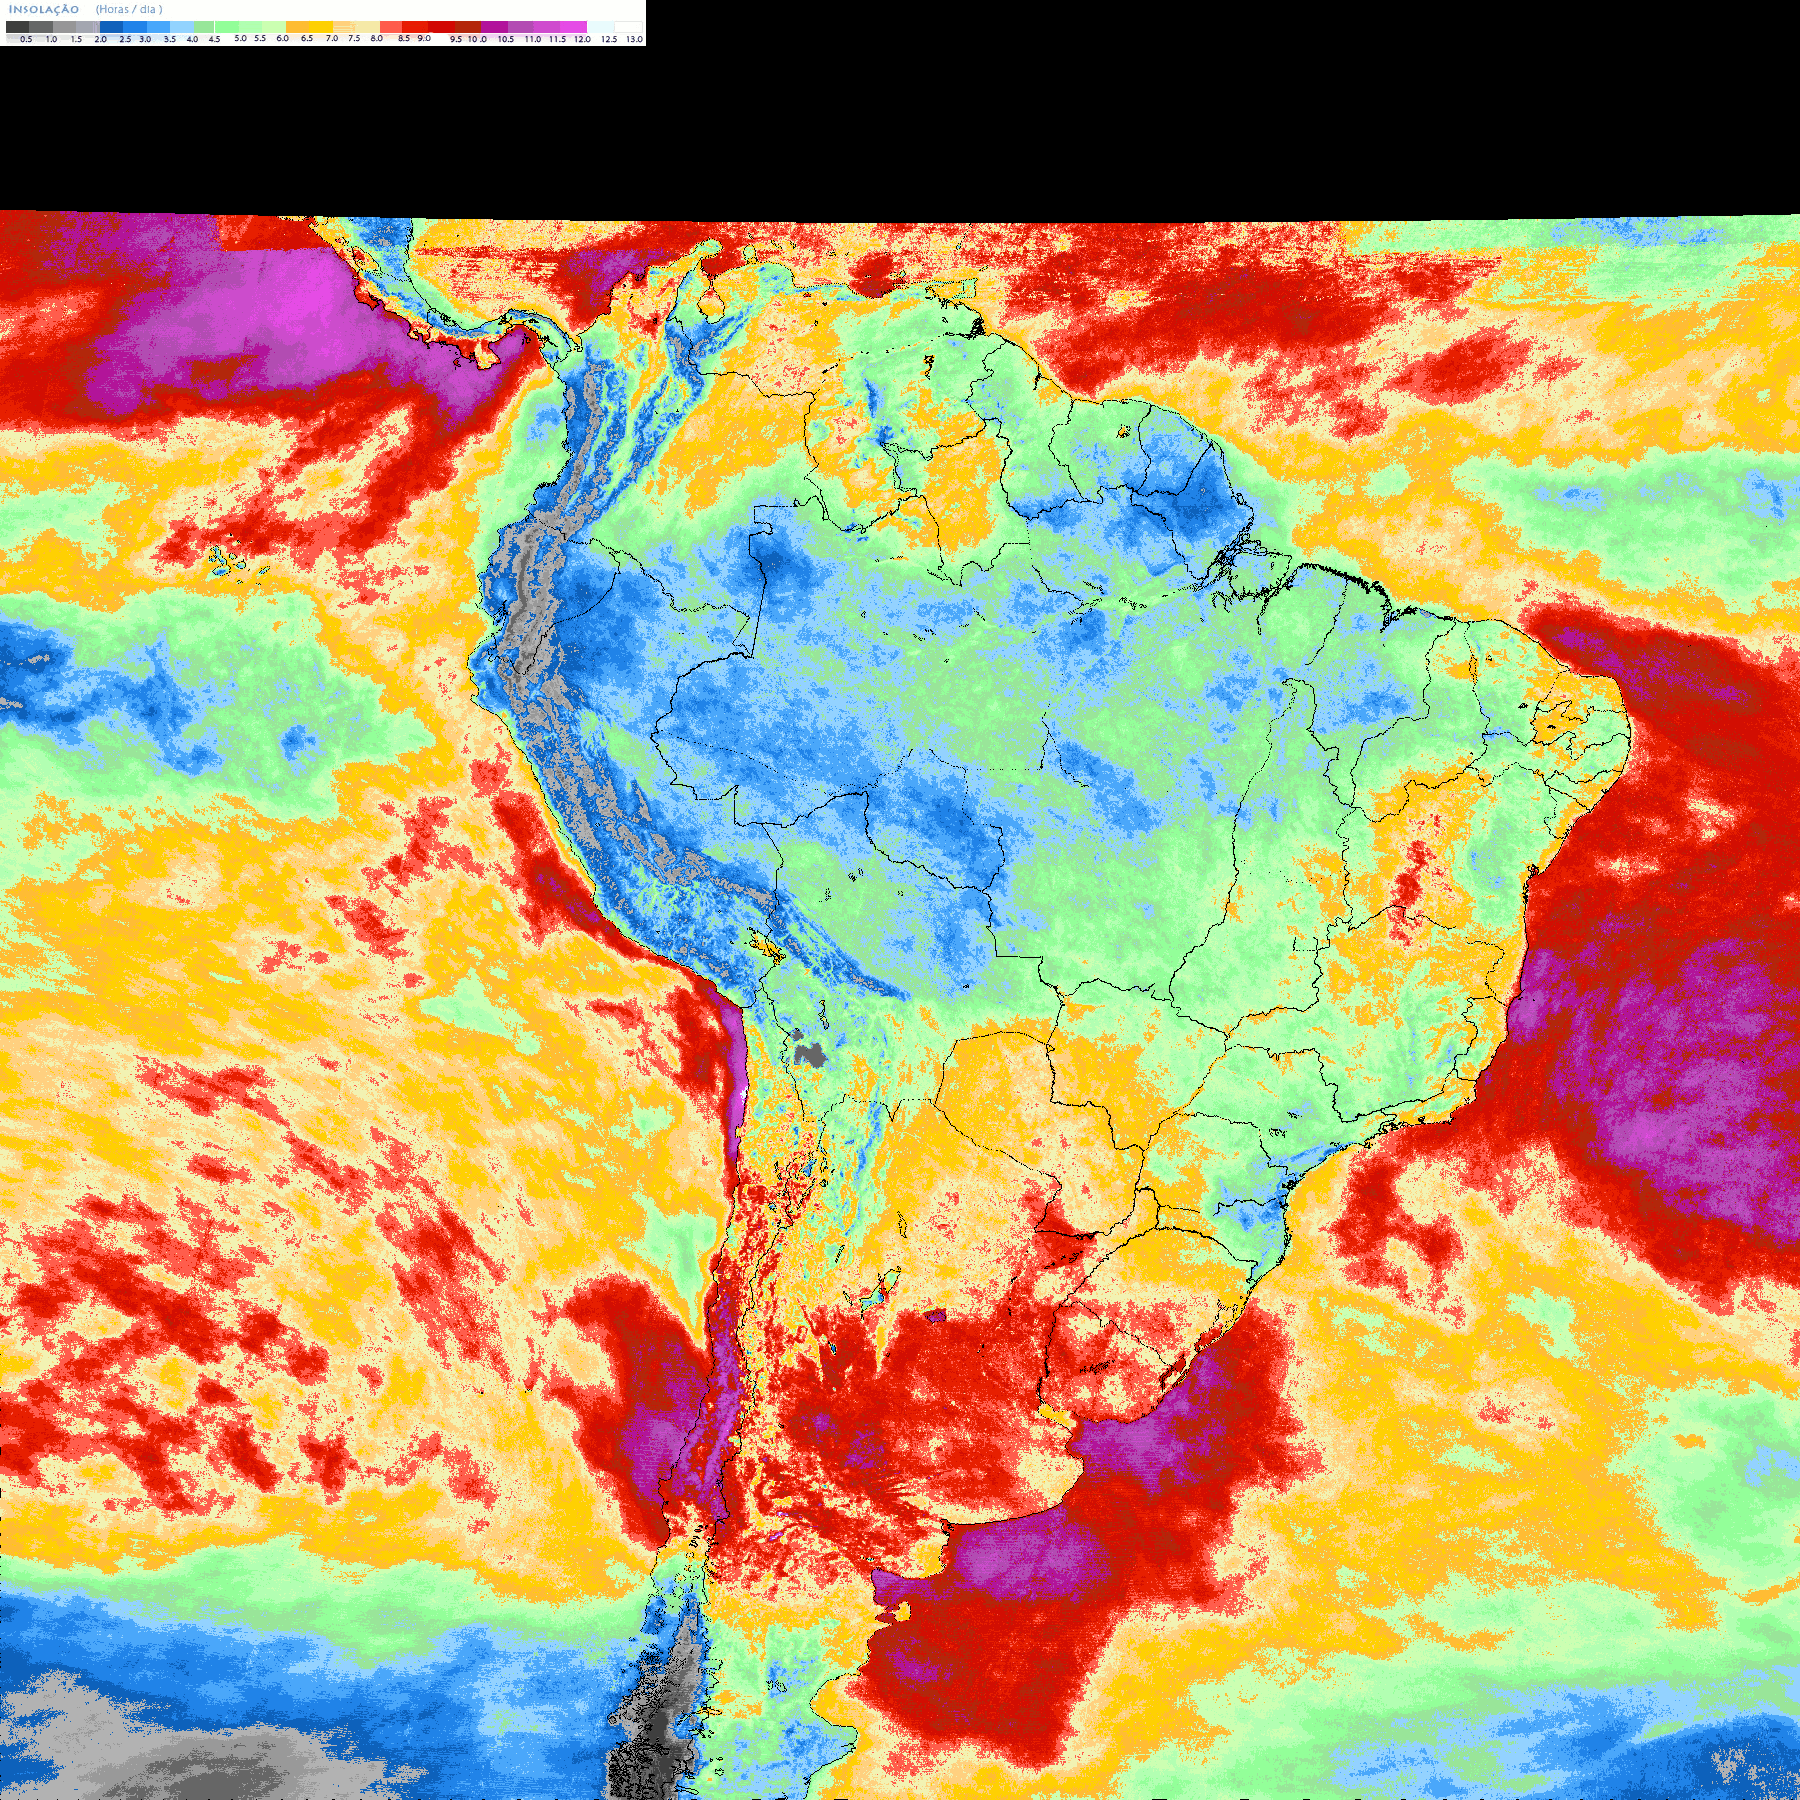Image resolution: width=1800 pixels, height=1800 pixels.
Task: Select the 7.5 legend scale label
Action: pos(354,38)
